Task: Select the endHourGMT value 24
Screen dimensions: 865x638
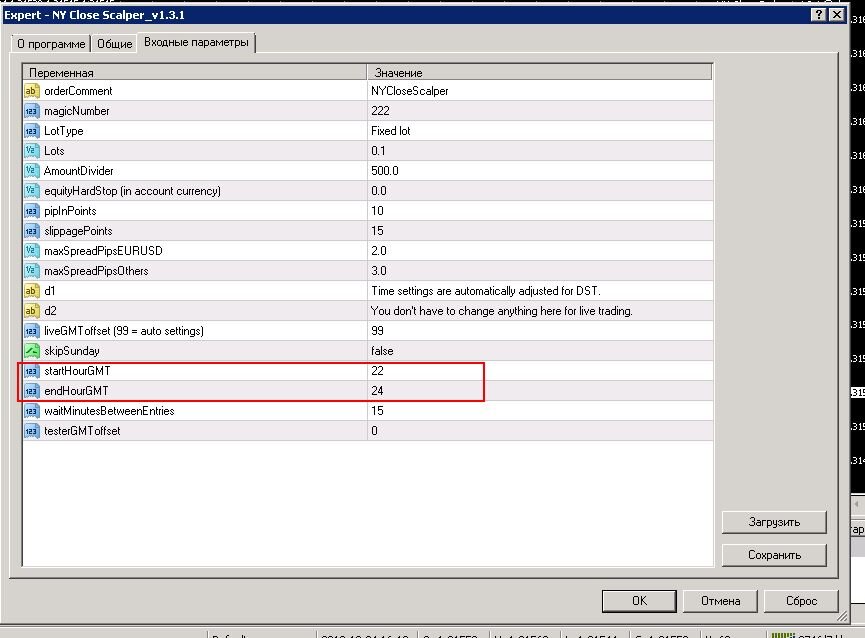Action: click(x=377, y=391)
